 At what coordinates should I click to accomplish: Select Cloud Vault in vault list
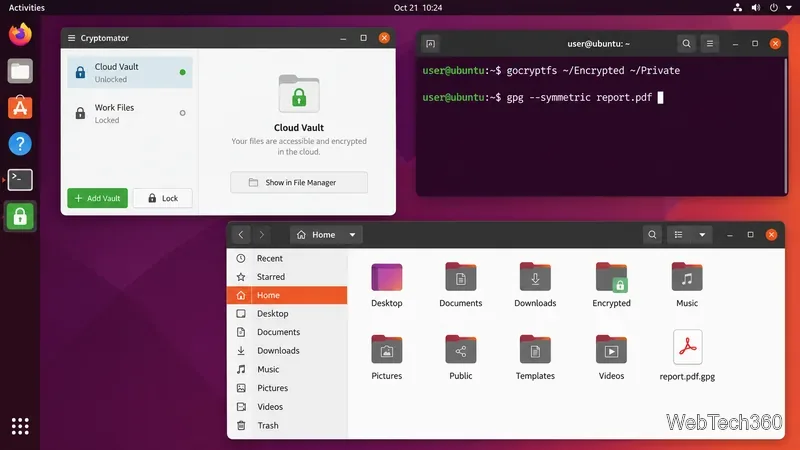(130, 72)
